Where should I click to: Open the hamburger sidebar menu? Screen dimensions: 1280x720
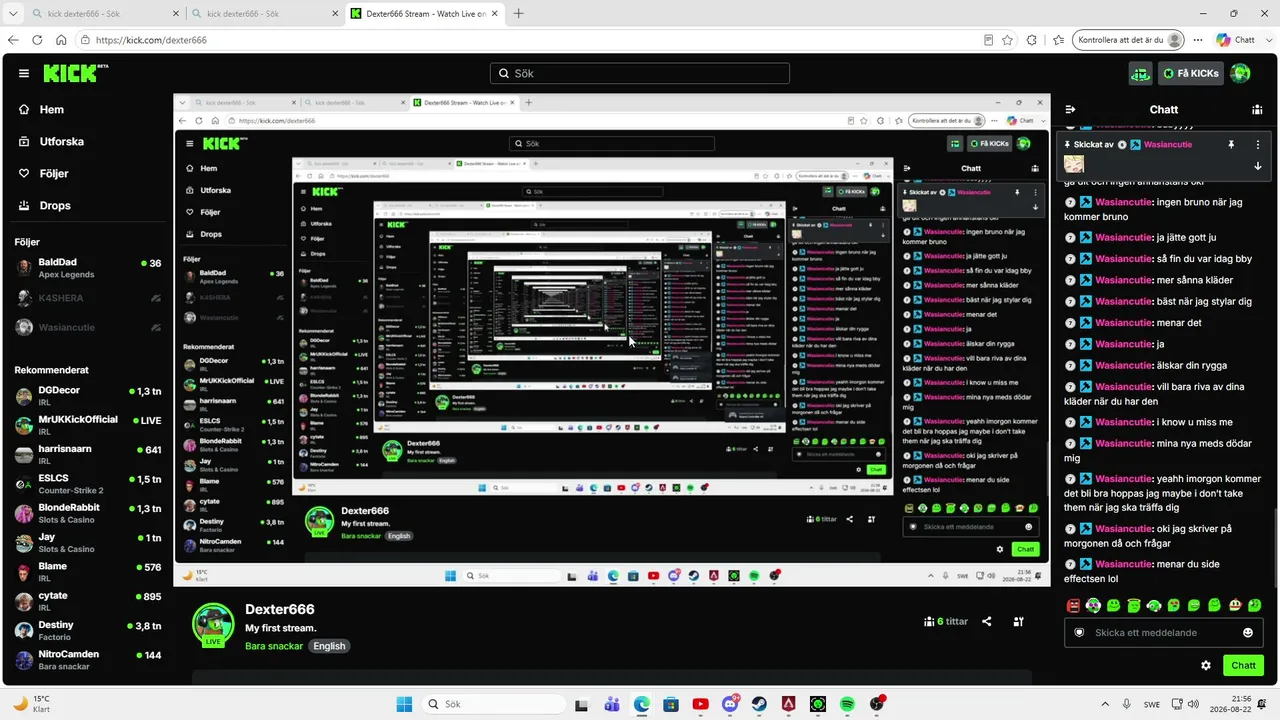pos(24,73)
